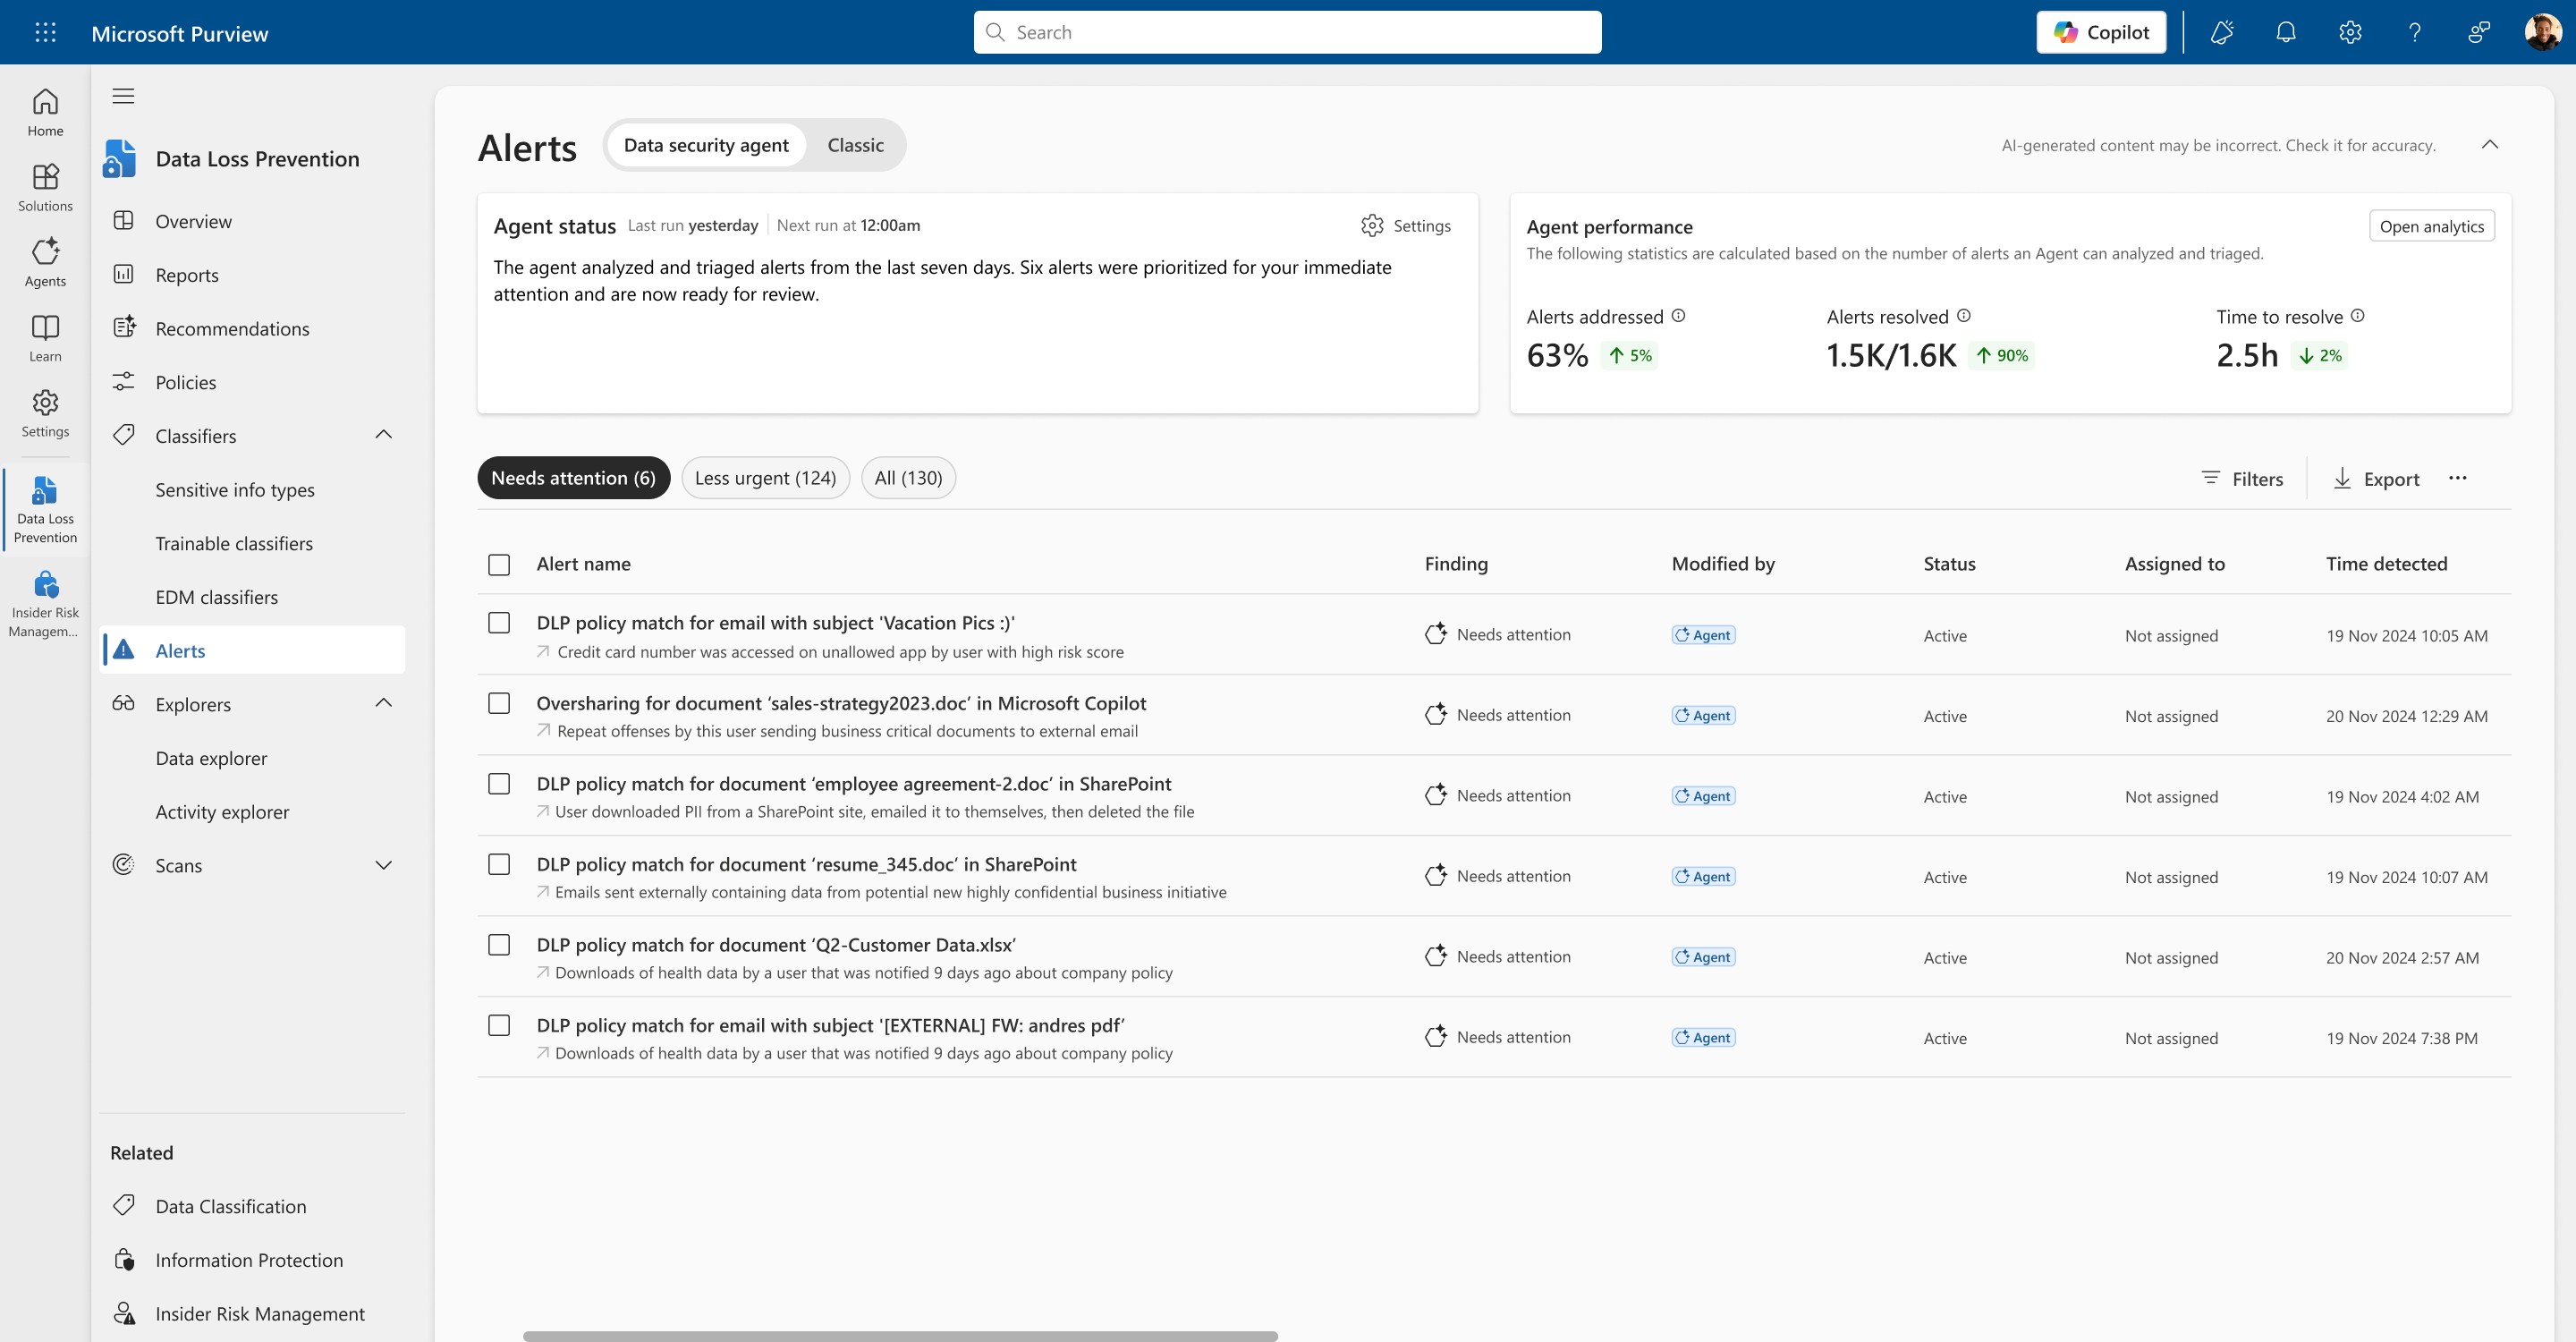Select the Less urgent (124) tab

point(765,478)
